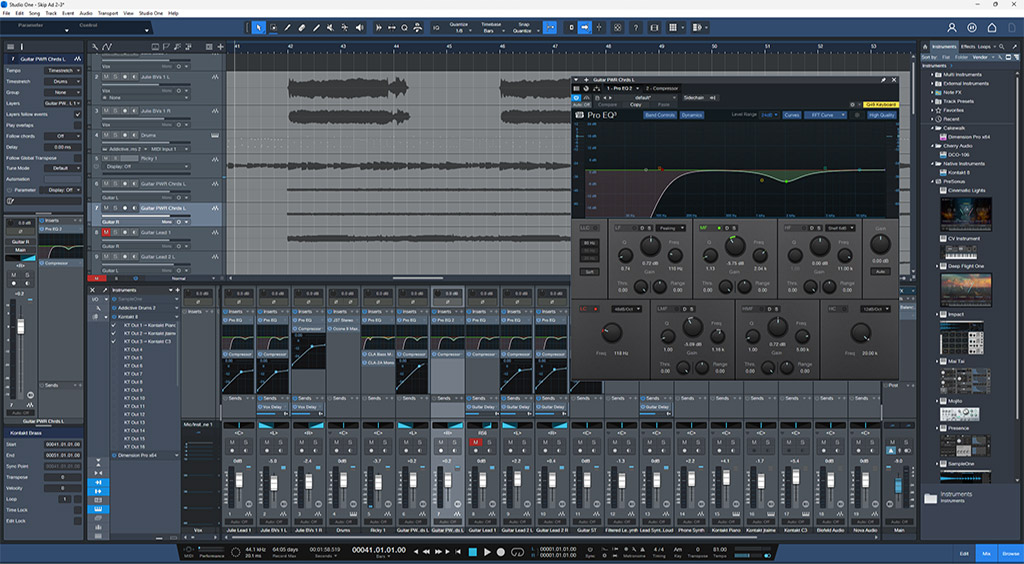Pin the Pro EQ plugin window
The image size is (1024, 564).
pos(884,80)
